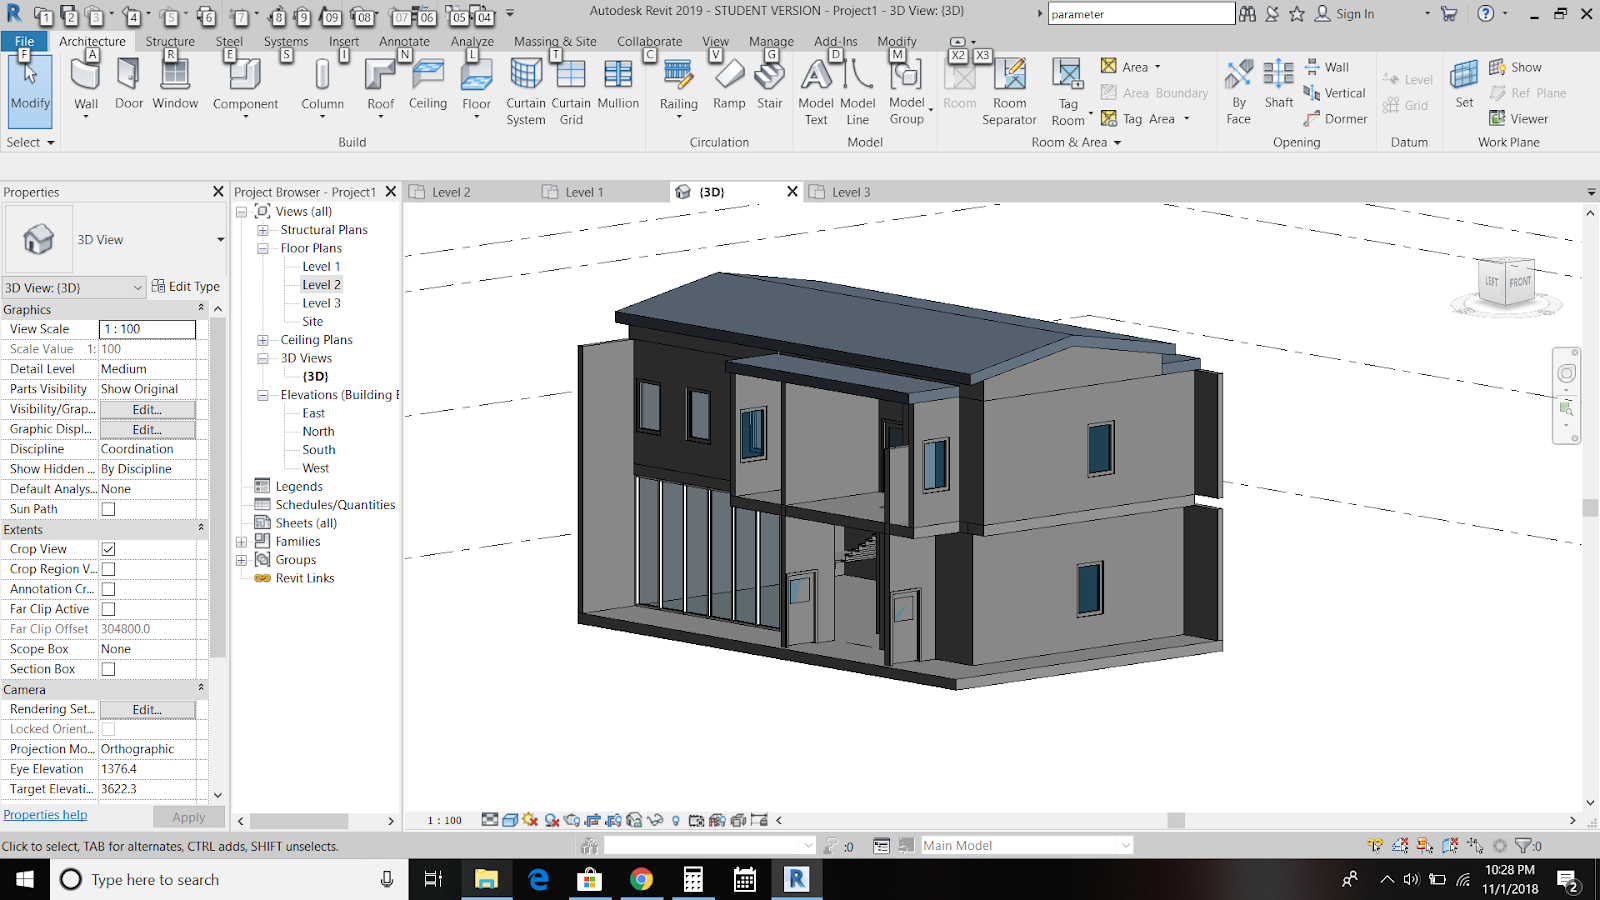Switch to the Level 1 view tab
The image size is (1600, 900).
coord(584,192)
